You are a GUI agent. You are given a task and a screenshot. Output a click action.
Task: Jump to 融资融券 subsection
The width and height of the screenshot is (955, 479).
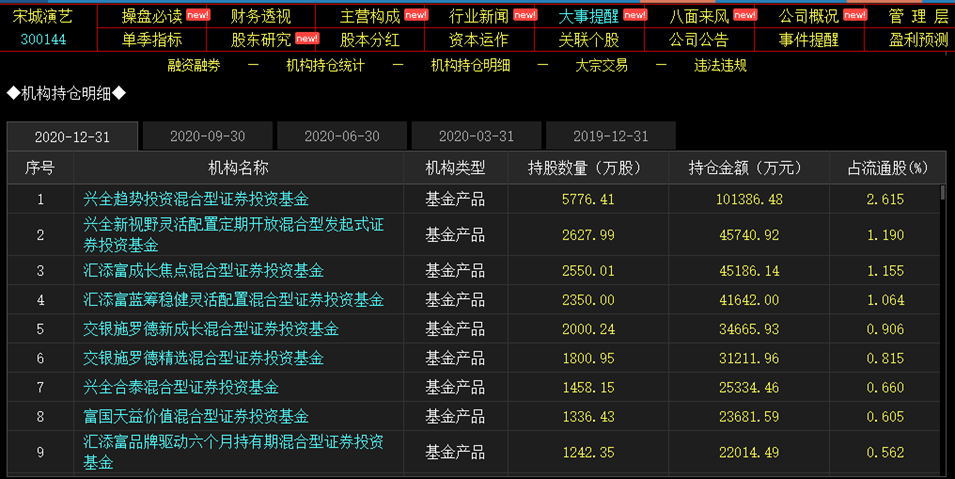click(194, 65)
